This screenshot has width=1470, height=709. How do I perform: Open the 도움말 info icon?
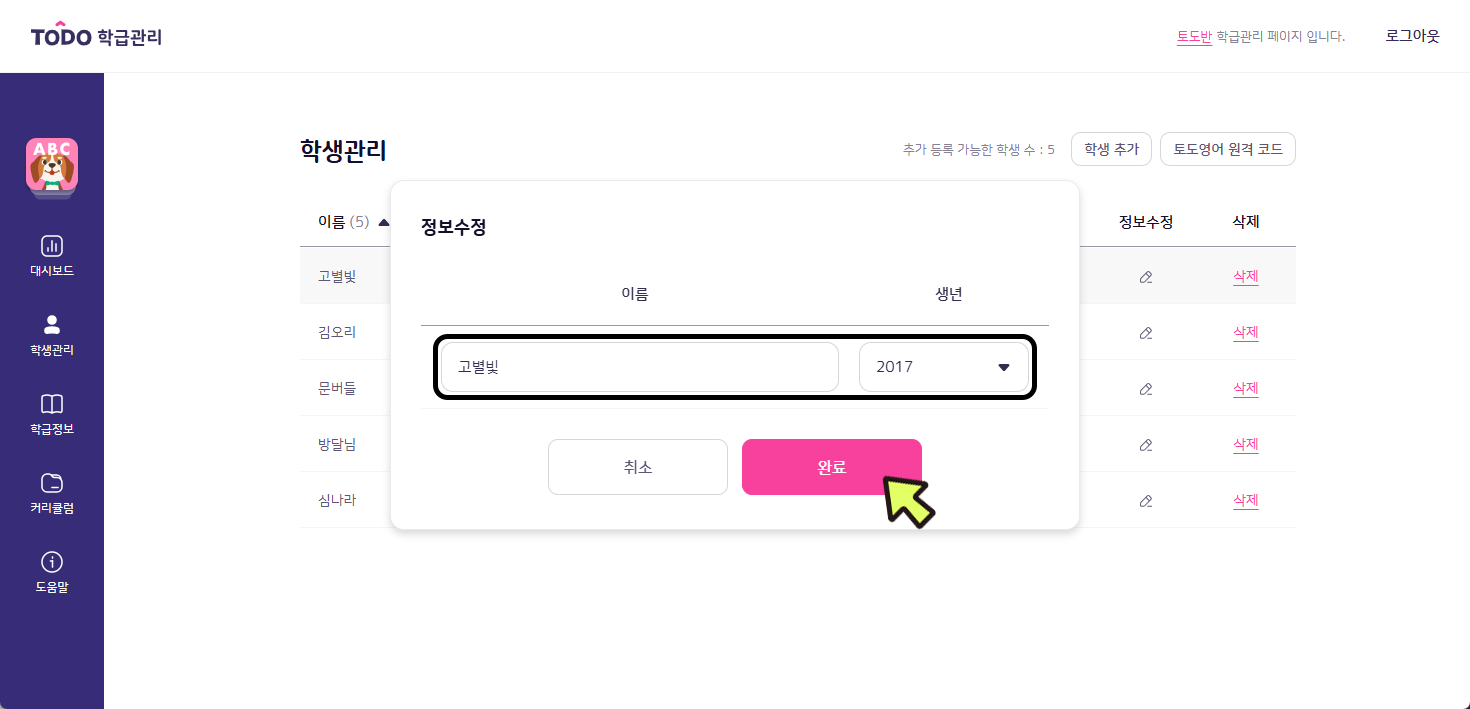(x=52, y=562)
